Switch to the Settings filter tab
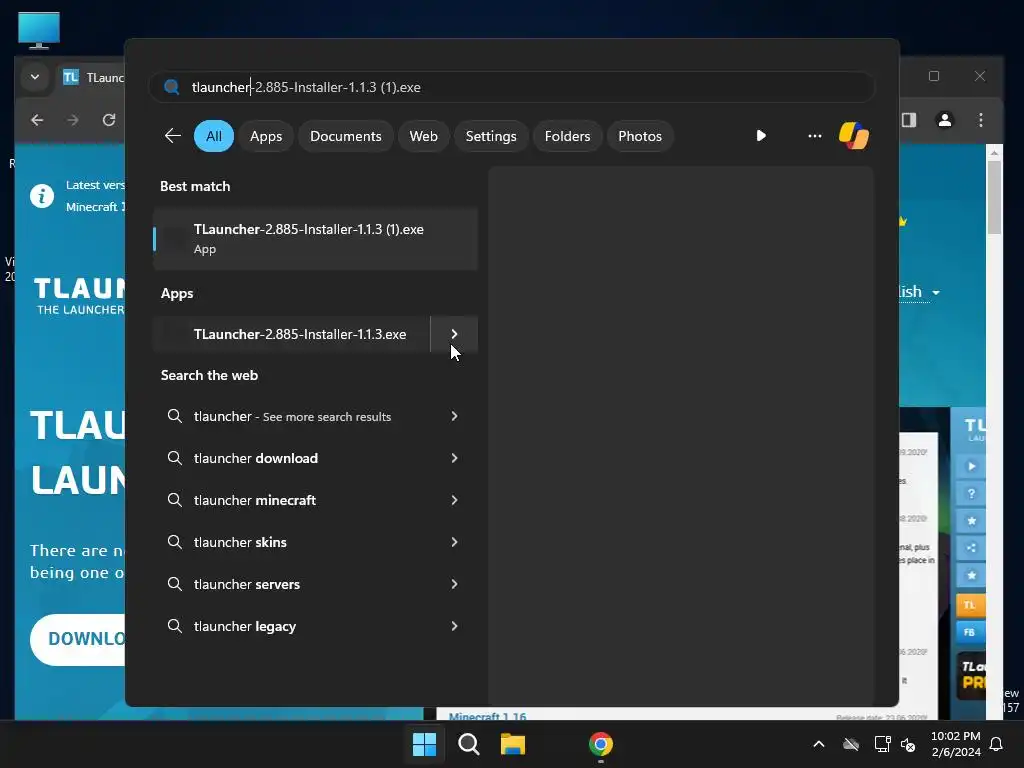The width and height of the screenshot is (1024, 768). pyautogui.click(x=490, y=136)
